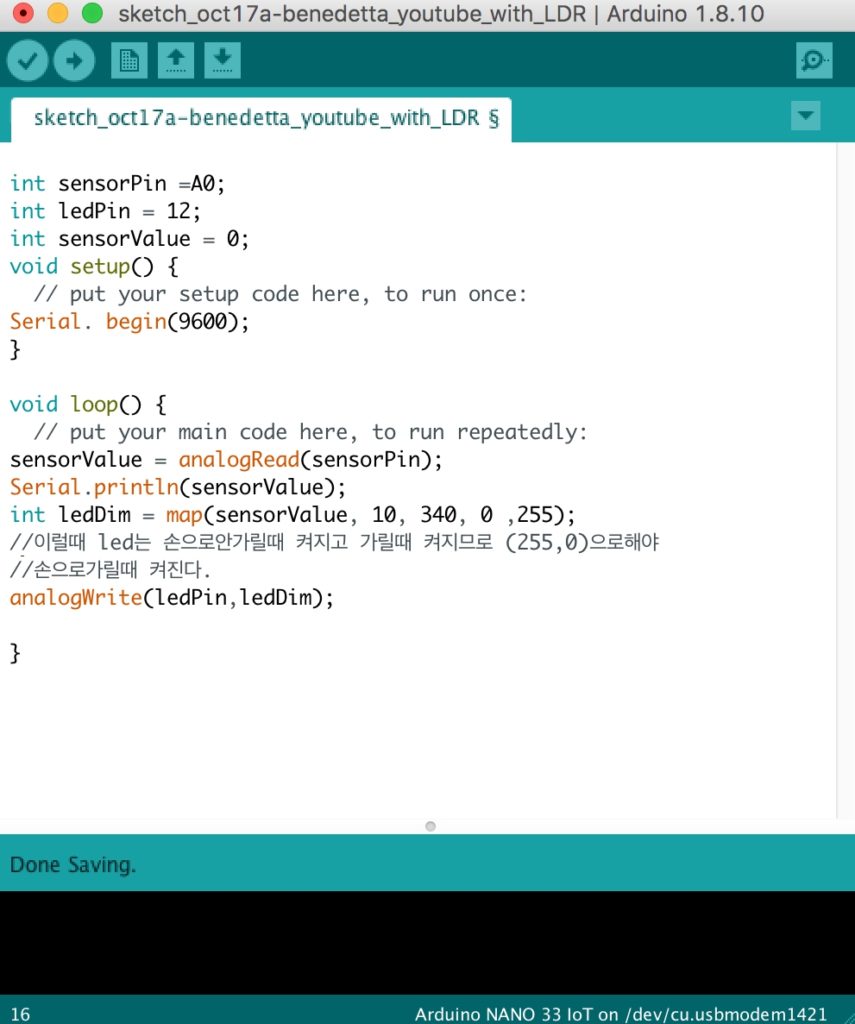Click the 'int ledDim = map(...)' line
The image size is (855, 1024).
[293, 515]
